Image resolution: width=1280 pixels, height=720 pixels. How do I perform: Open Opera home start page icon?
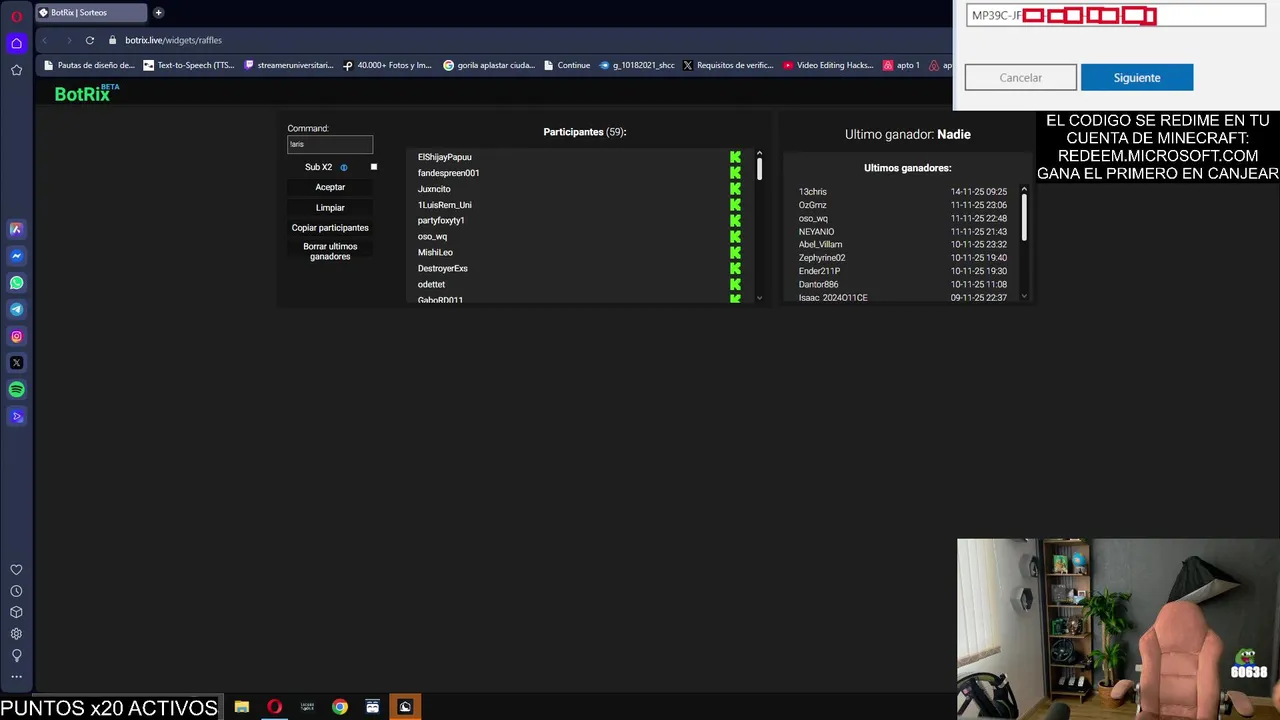coord(16,43)
